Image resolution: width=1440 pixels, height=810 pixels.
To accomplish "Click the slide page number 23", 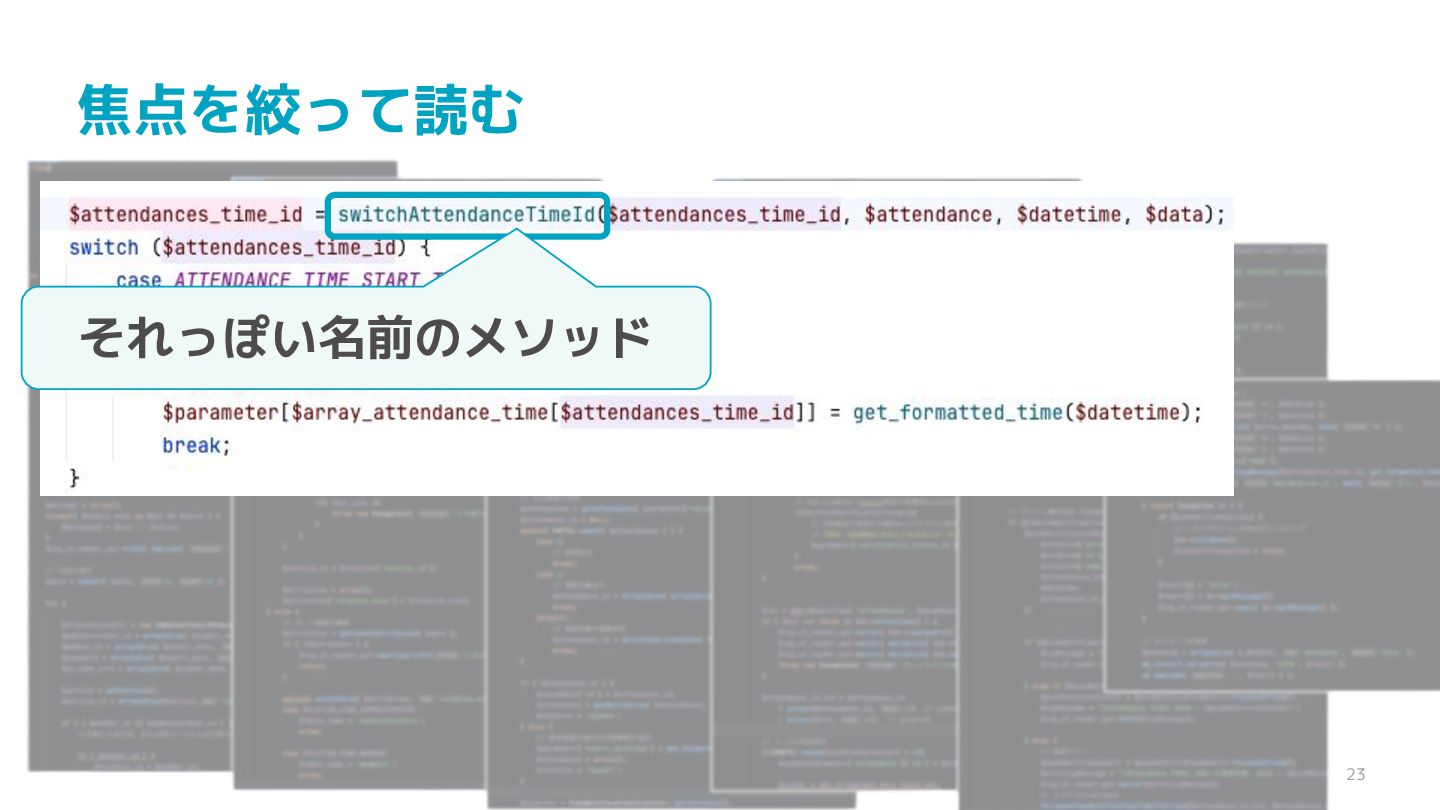I will (1356, 774).
